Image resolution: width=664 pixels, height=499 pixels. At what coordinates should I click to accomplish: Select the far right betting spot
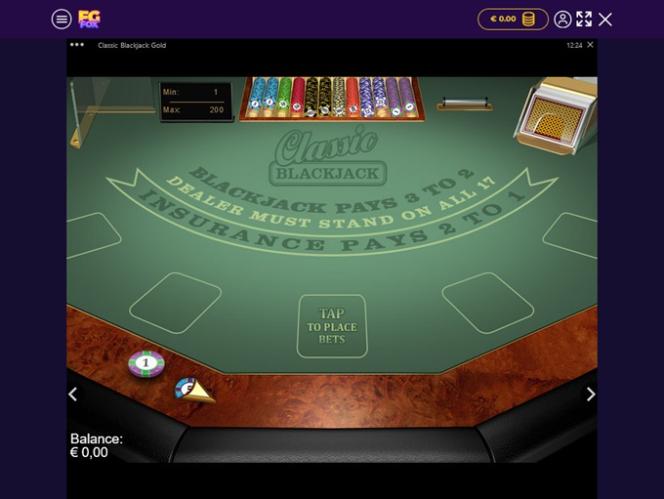pos(570,235)
